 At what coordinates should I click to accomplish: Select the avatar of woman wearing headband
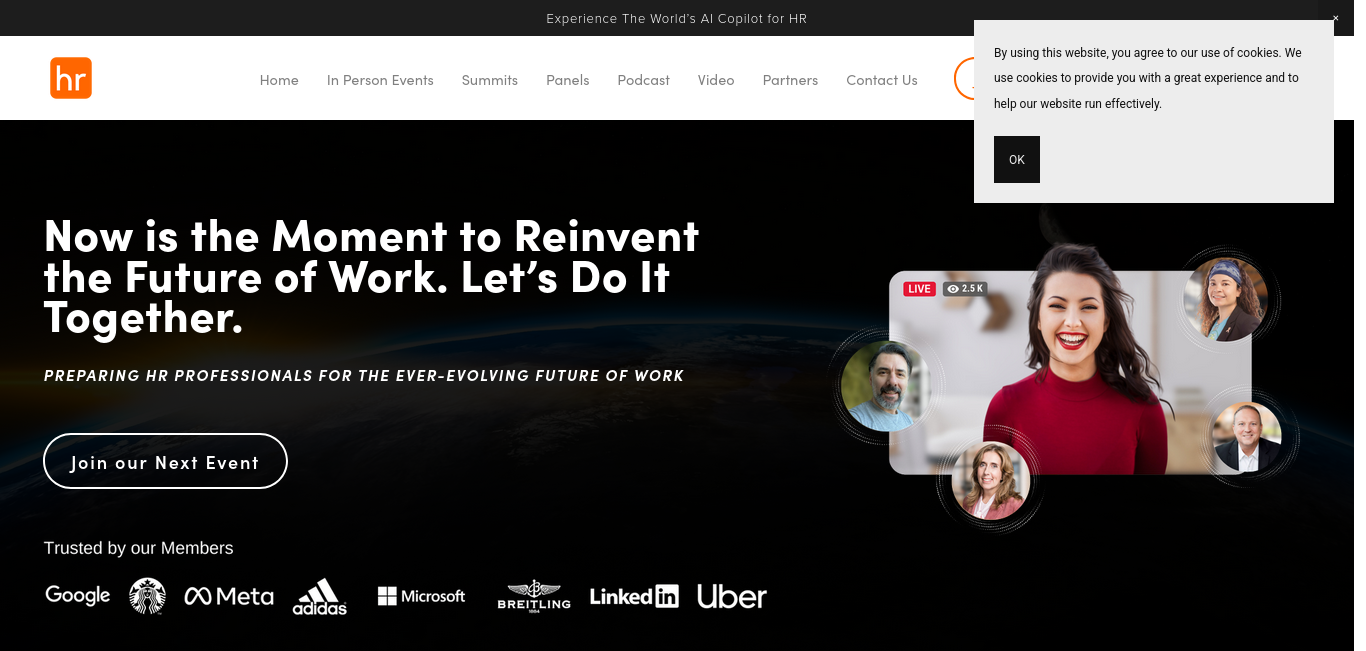pyautogui.click(x=1225, y=300)
